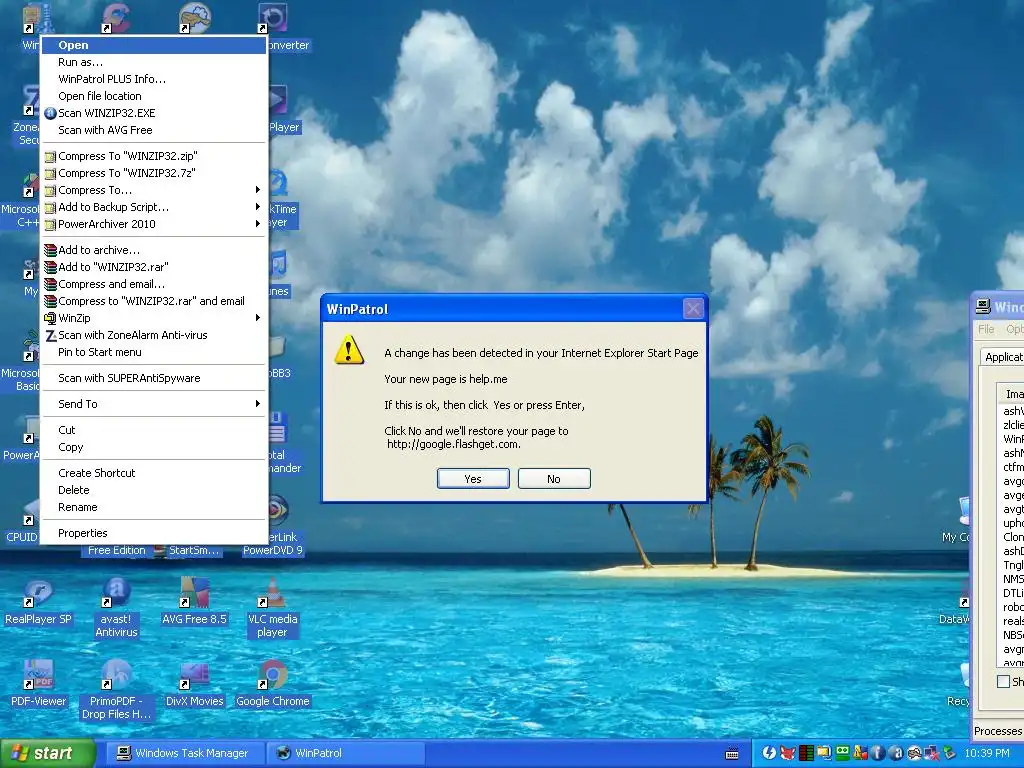Expand the PowerArchiver 2010 submenu arrow
The width and height of the screenshot is (1024, 768).
tap(258, 224)
